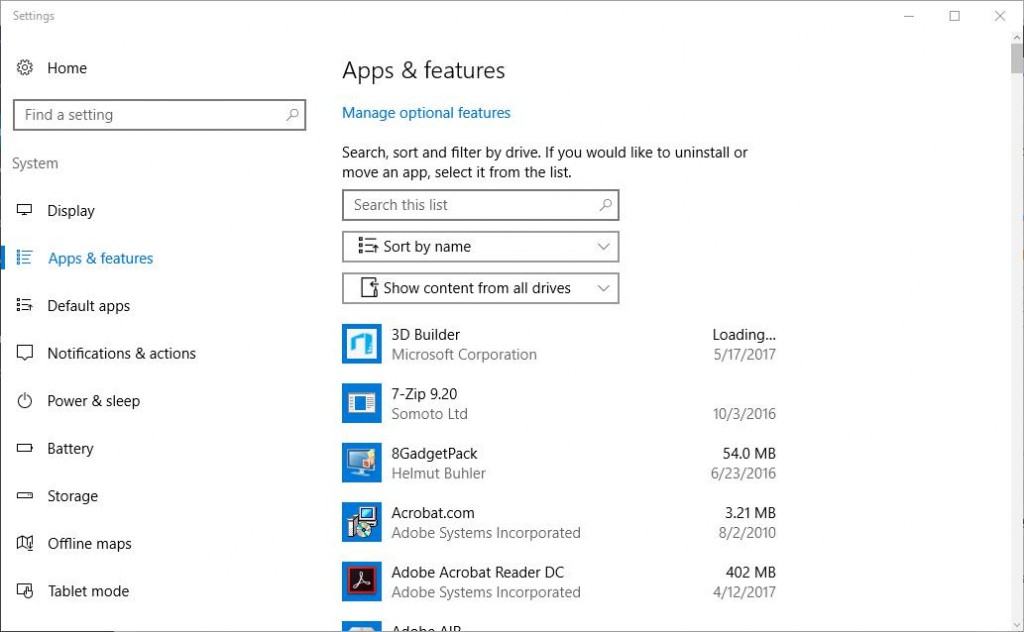The width and height of the screenshot is (1024, 632).
Task: Open Notifications & actions via its speech bubble icon
Action: [24, 353]
